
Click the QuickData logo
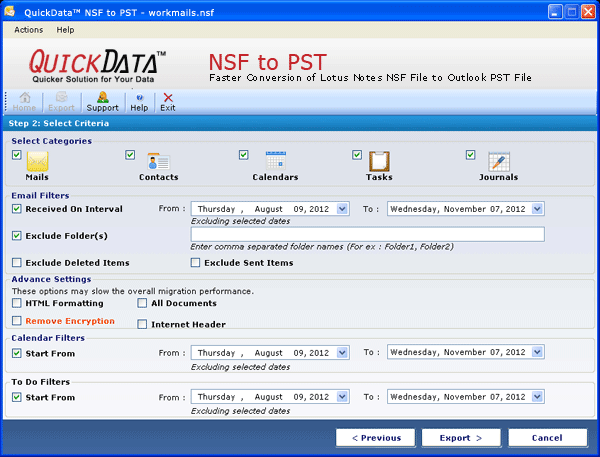tap(97, 66)
